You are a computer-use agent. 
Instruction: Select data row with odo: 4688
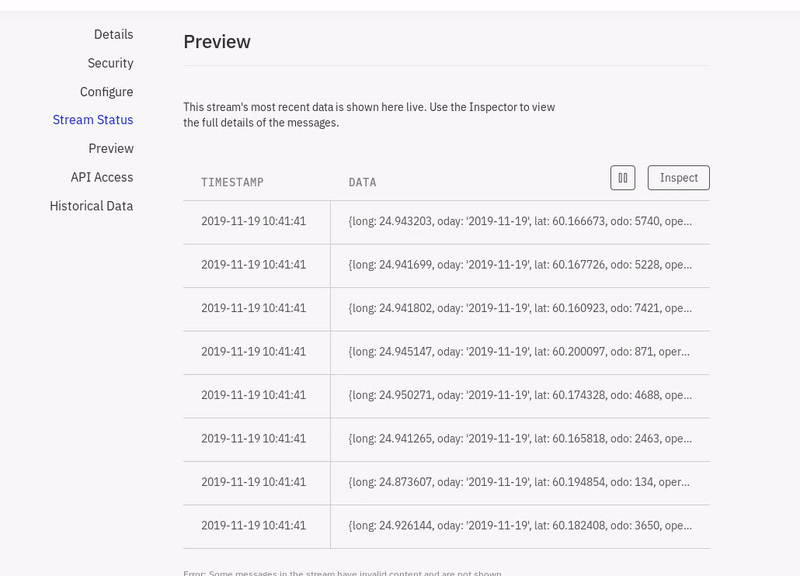(446, 396)
